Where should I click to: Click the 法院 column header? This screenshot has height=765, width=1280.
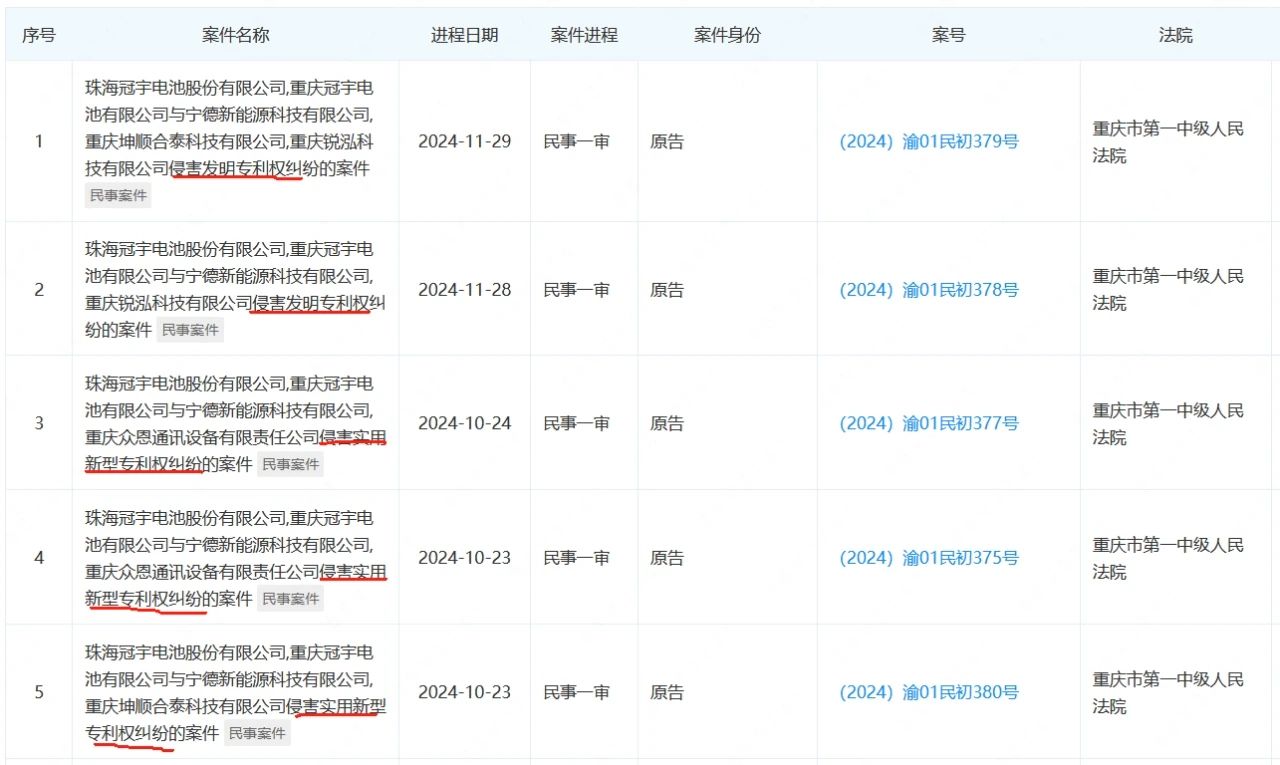pyautogui.click(x=1176, y=35)
